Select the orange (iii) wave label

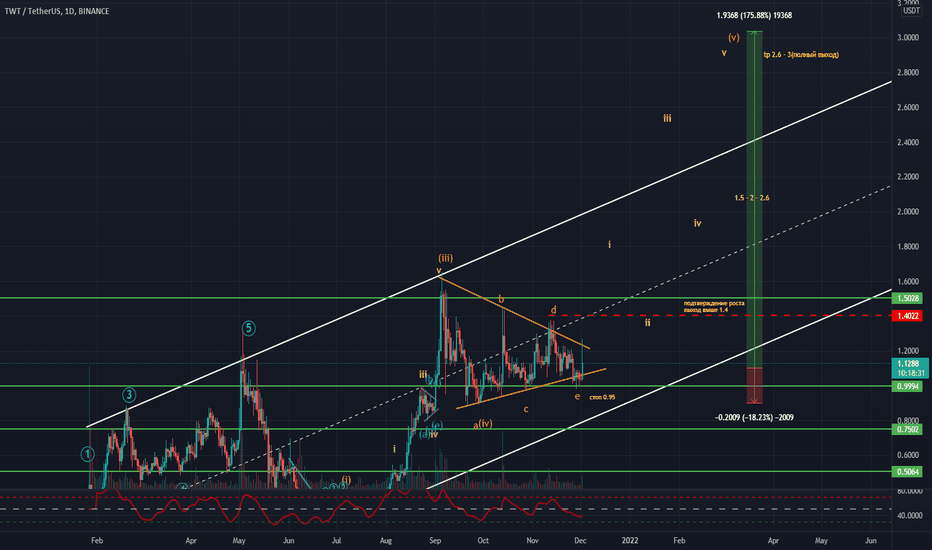pyautogui.click(x=445, y=258)
